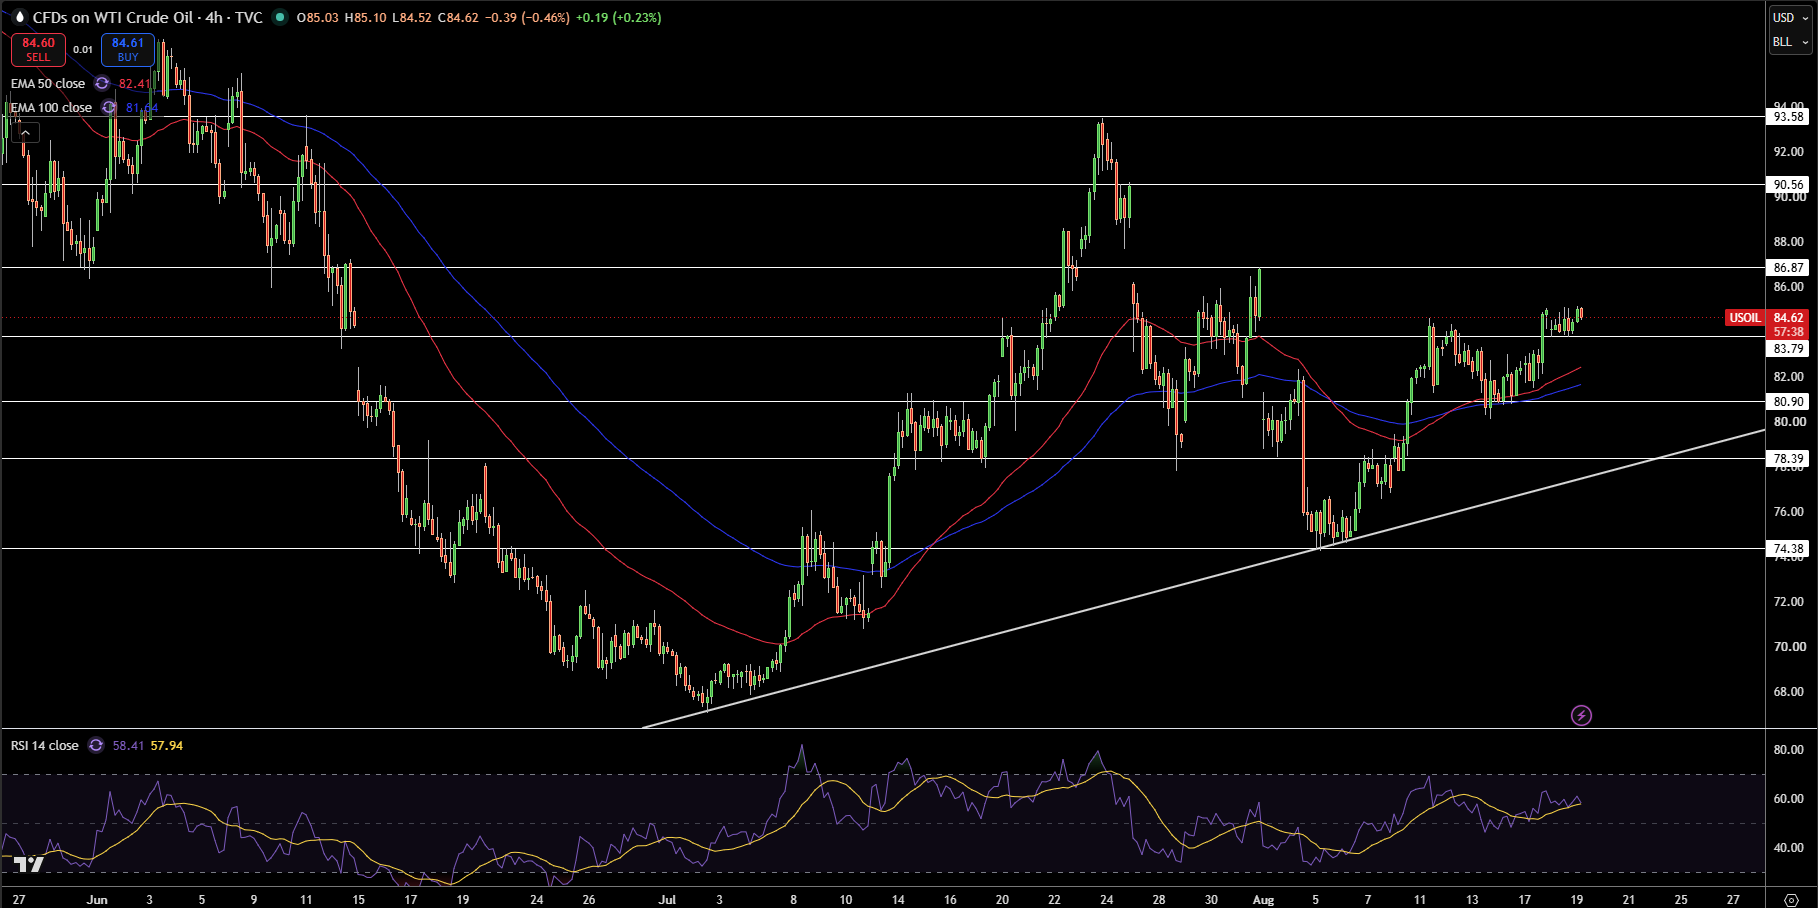1818x908 pixels.
Task: Select the RSI 14 close legend
Action: click(x=45, y=746)
